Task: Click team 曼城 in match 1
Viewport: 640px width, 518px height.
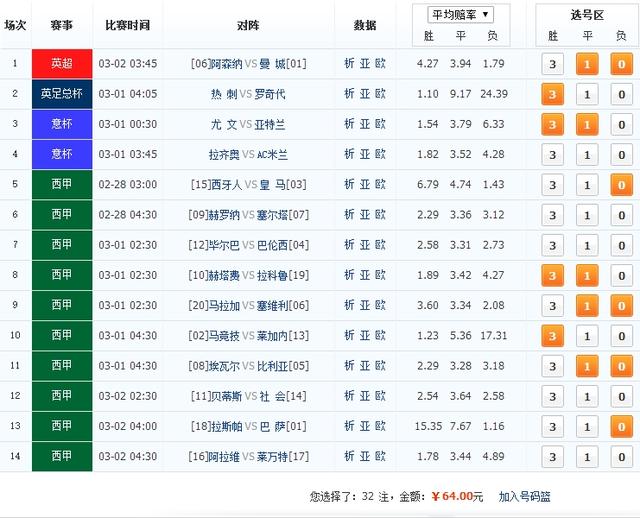Action: 272,64
